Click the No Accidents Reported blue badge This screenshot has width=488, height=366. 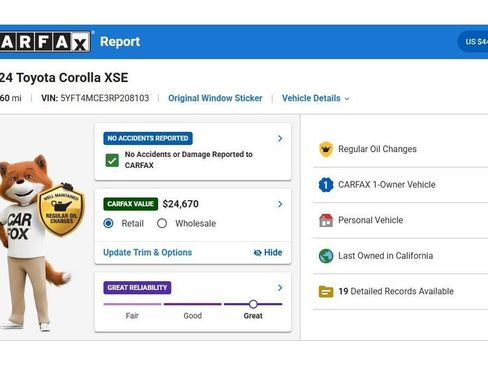coord(148,138)
